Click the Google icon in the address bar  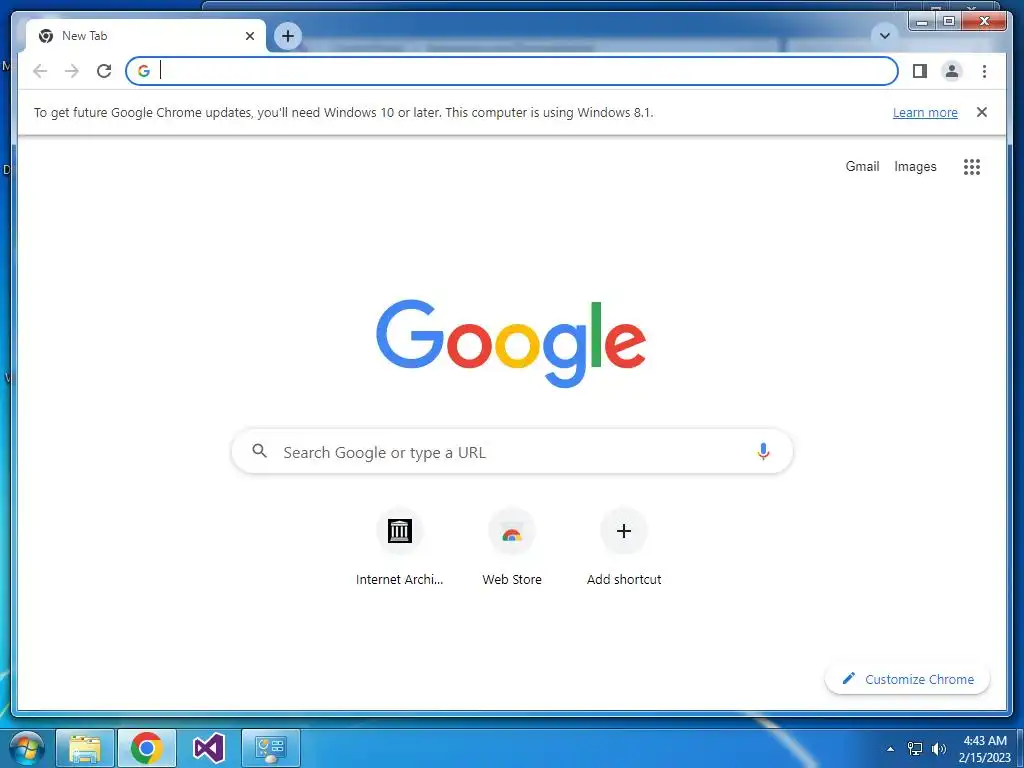click(x=144, y=71)
